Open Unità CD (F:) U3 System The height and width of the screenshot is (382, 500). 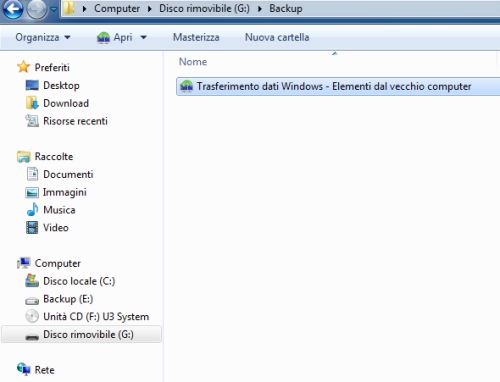(x=96, y=317)
